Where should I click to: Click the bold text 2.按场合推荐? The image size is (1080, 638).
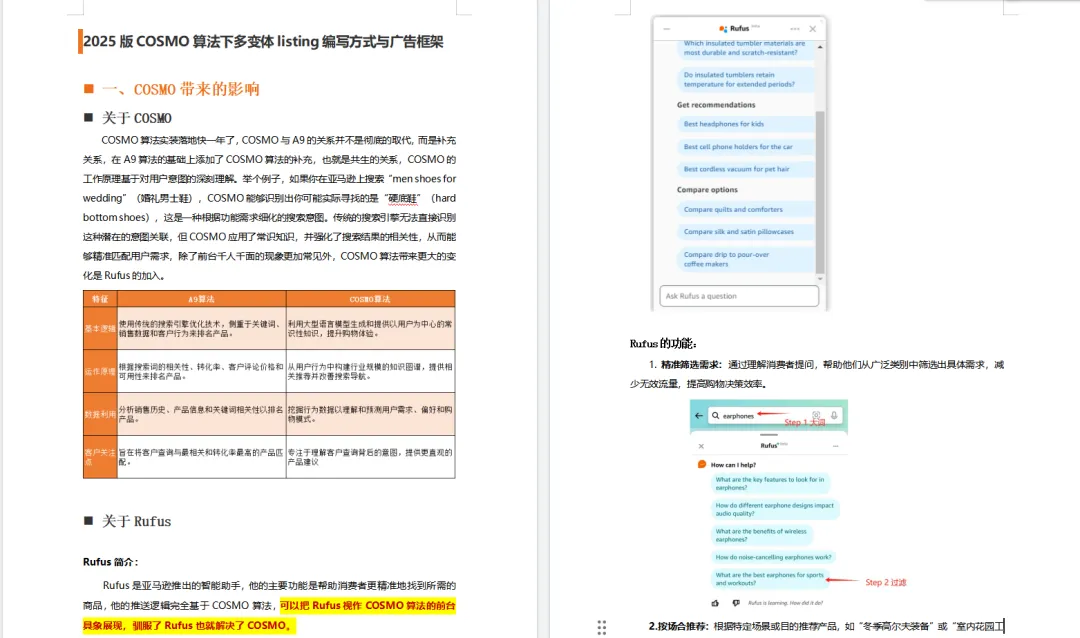pyautogui.click(x=681, y=626)
